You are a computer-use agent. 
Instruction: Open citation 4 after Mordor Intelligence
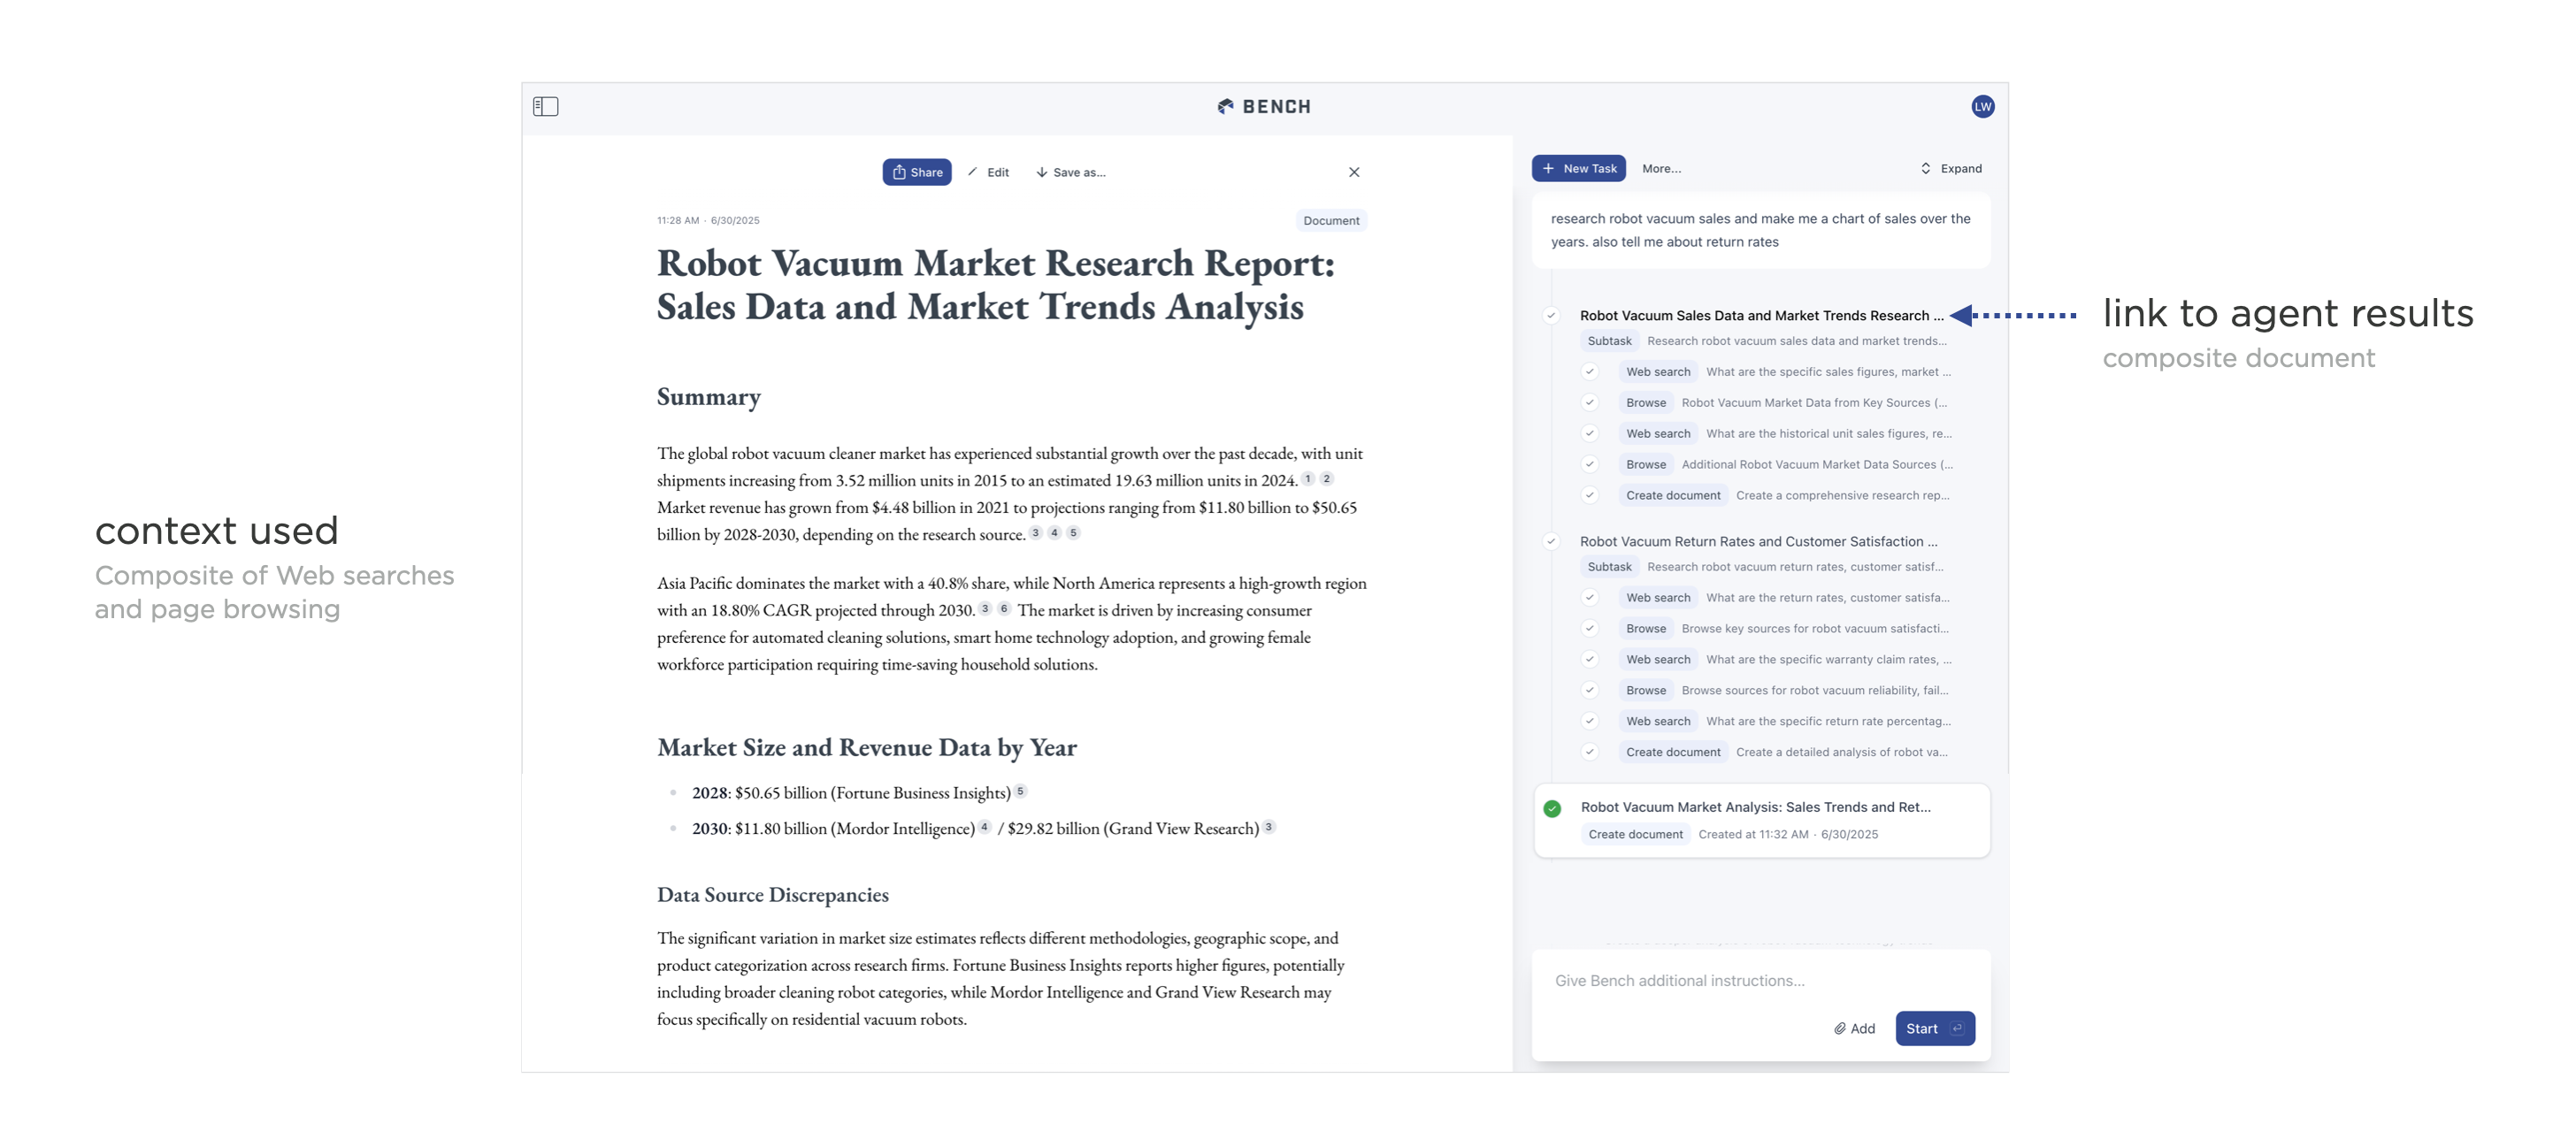pos(984,827)
